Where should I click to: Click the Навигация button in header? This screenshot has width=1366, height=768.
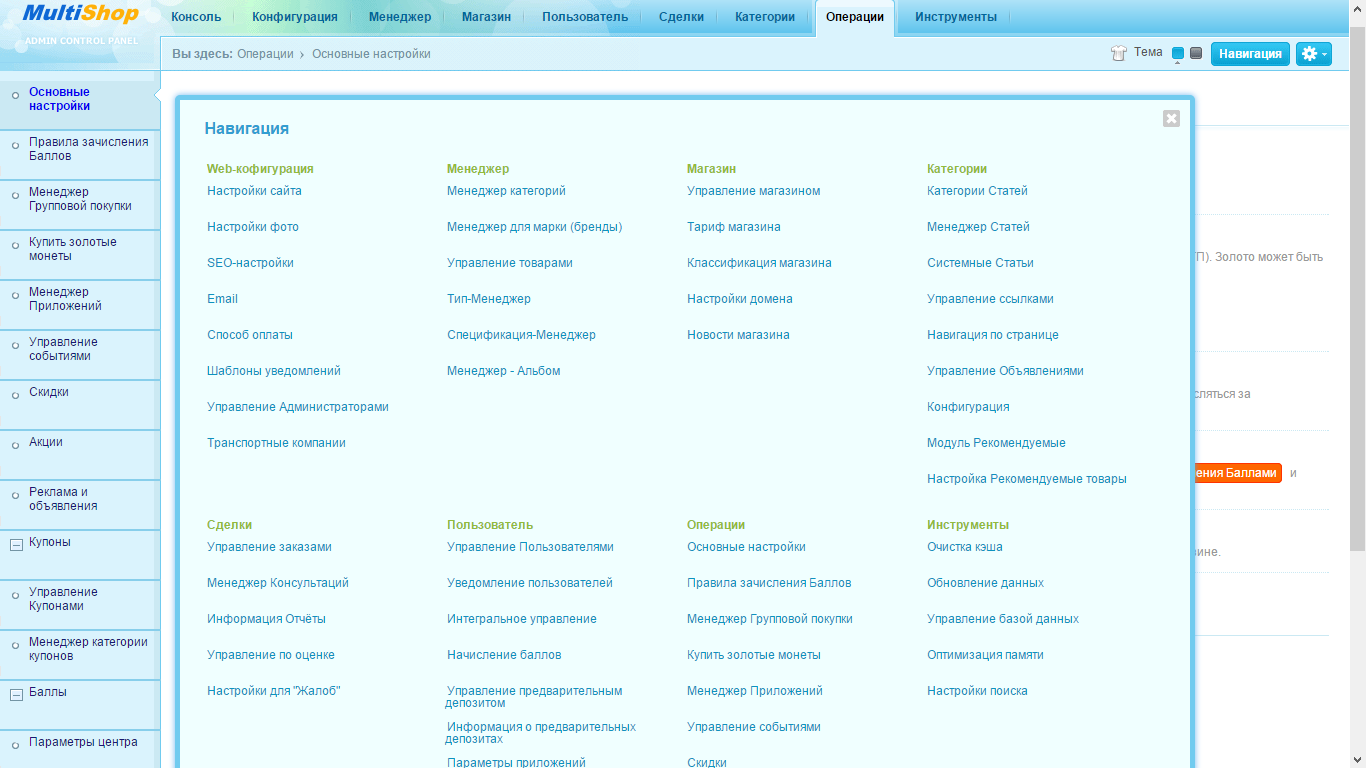1250,54
